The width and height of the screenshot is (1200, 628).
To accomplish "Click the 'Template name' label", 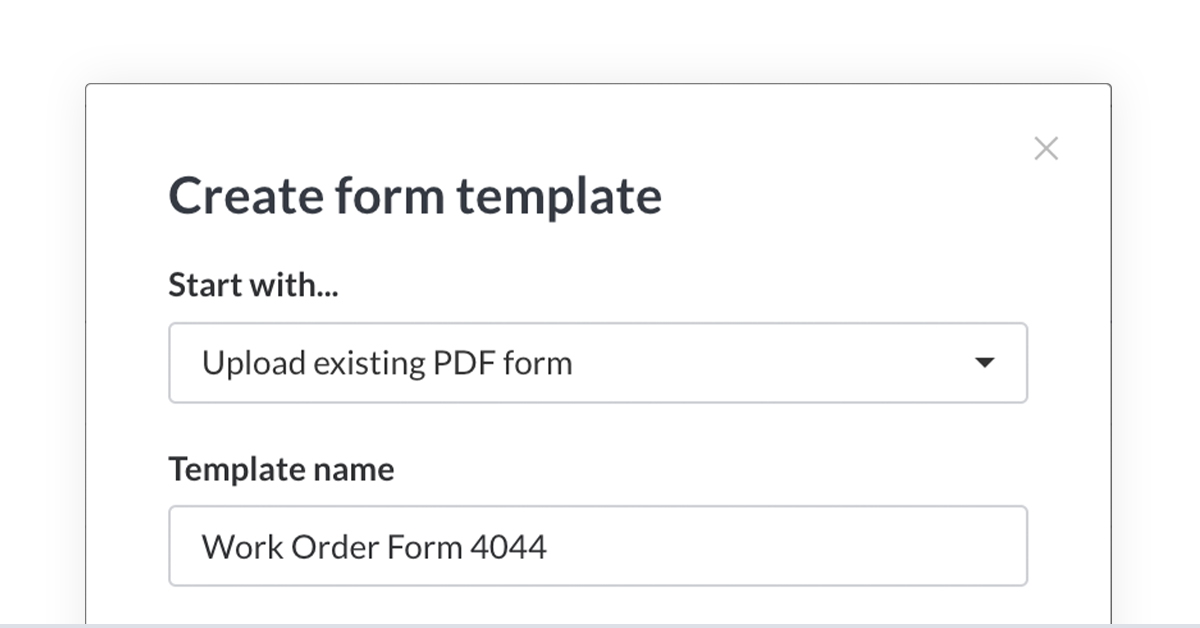I will click(281, 469).
